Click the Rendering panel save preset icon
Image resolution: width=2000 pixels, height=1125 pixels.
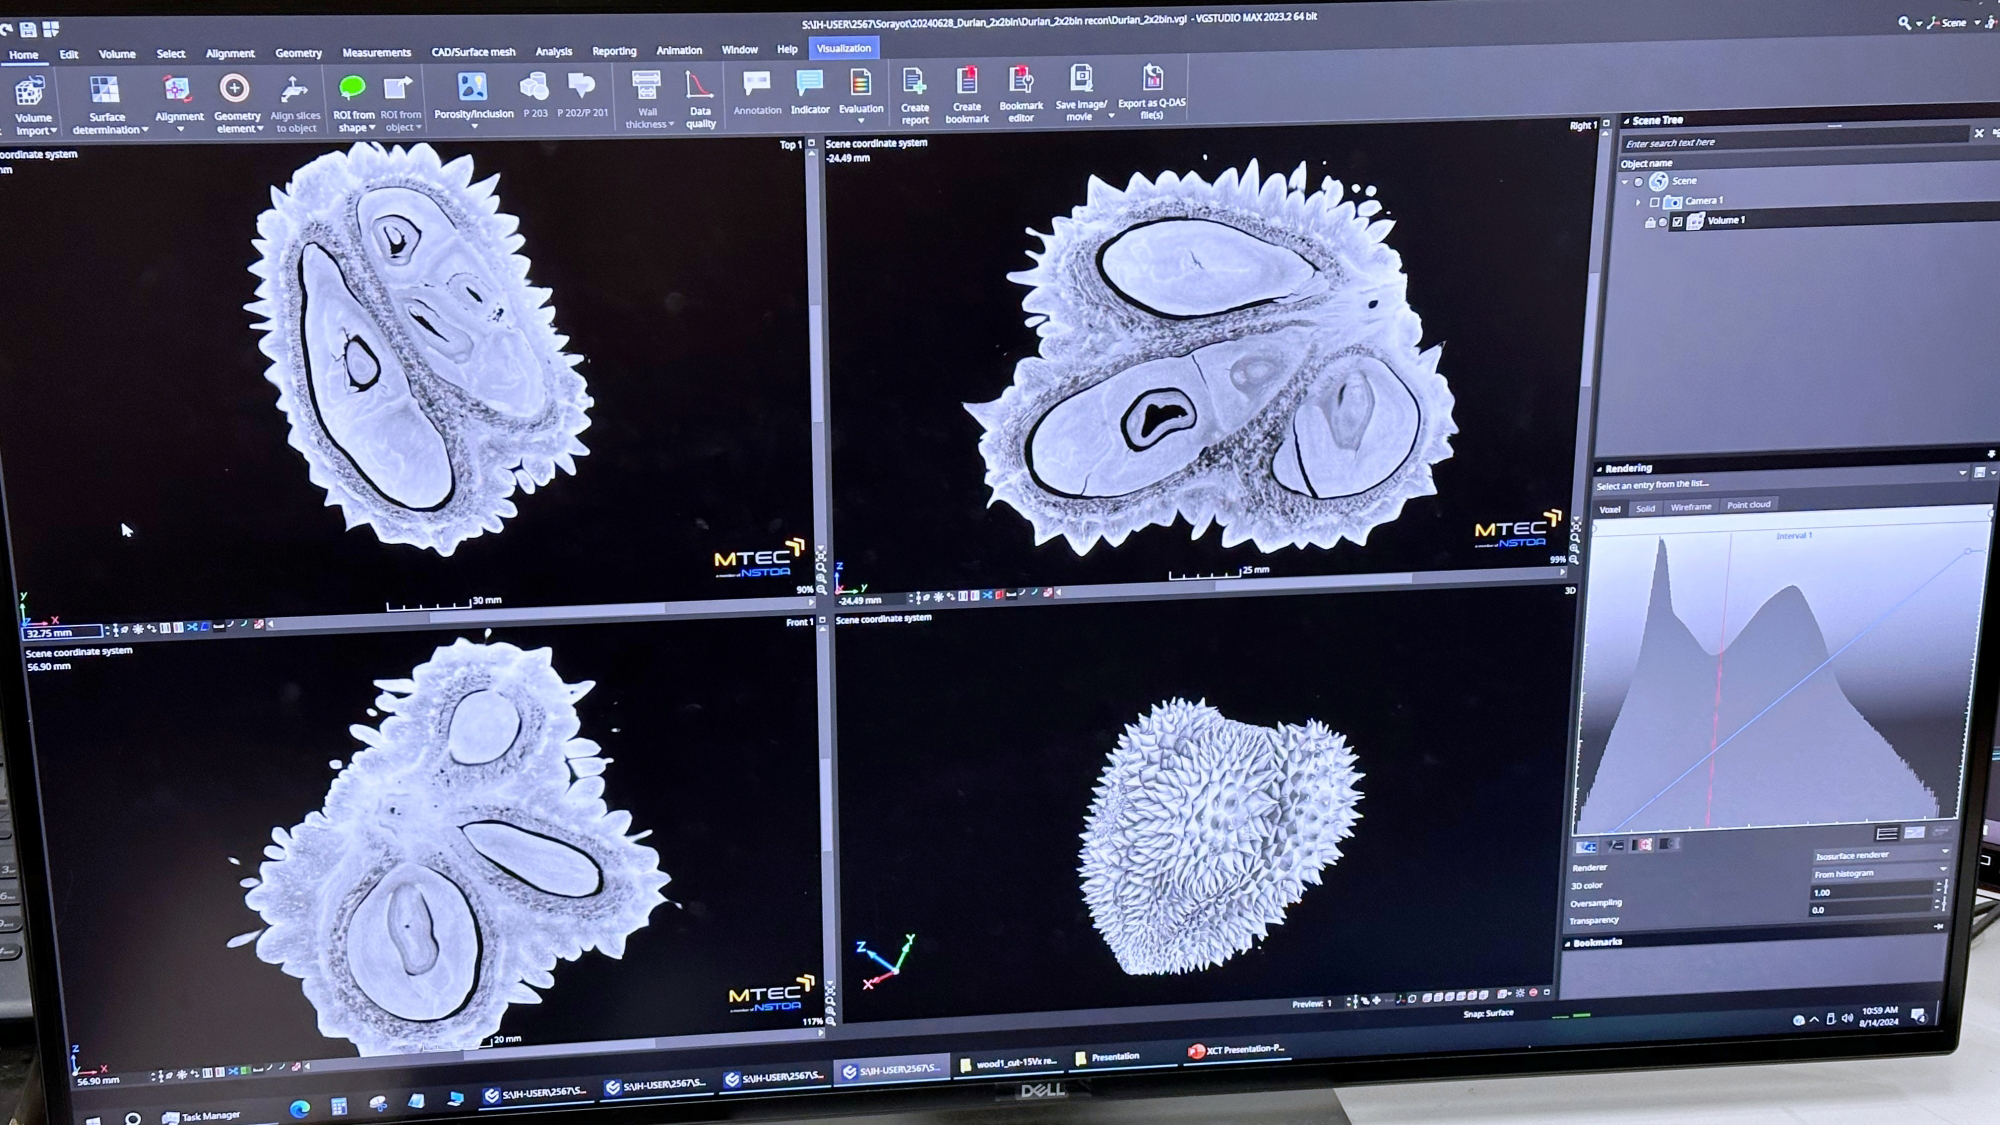(x=1979, y=472)
